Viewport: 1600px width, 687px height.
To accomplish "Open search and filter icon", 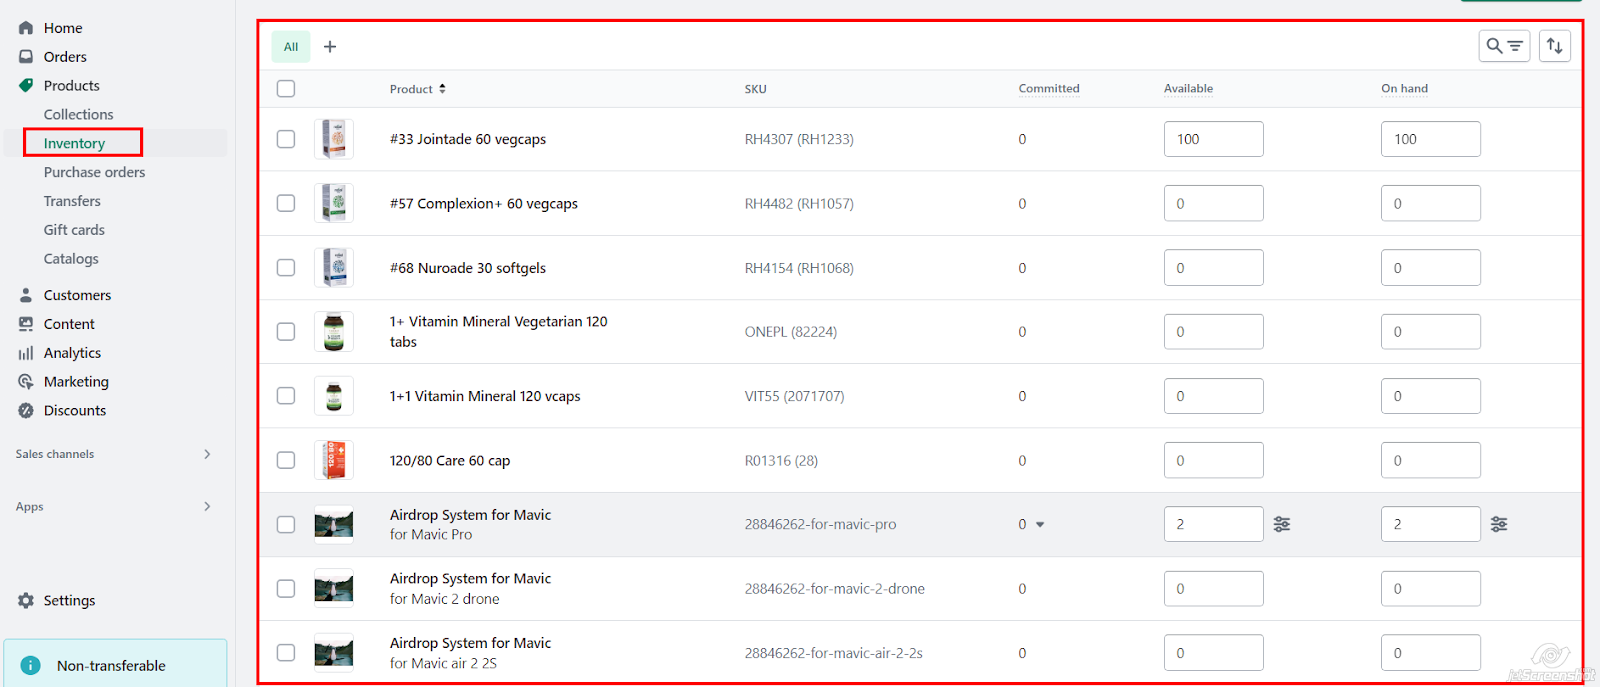I will tap(1504, 46).
